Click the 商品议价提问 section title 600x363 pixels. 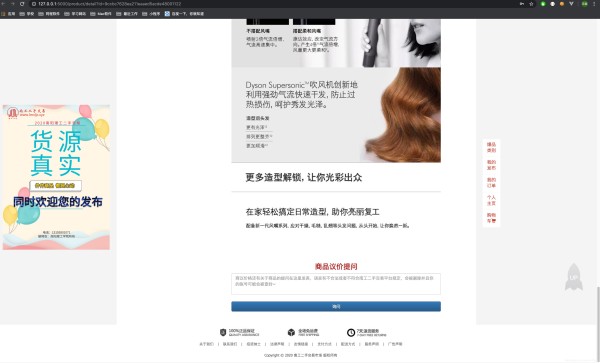[336, 266]
